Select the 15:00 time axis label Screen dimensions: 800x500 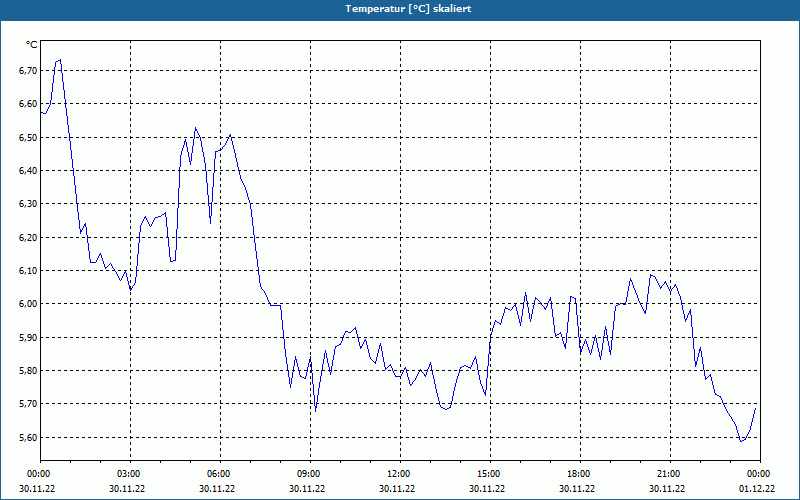(x=488, y=474)
